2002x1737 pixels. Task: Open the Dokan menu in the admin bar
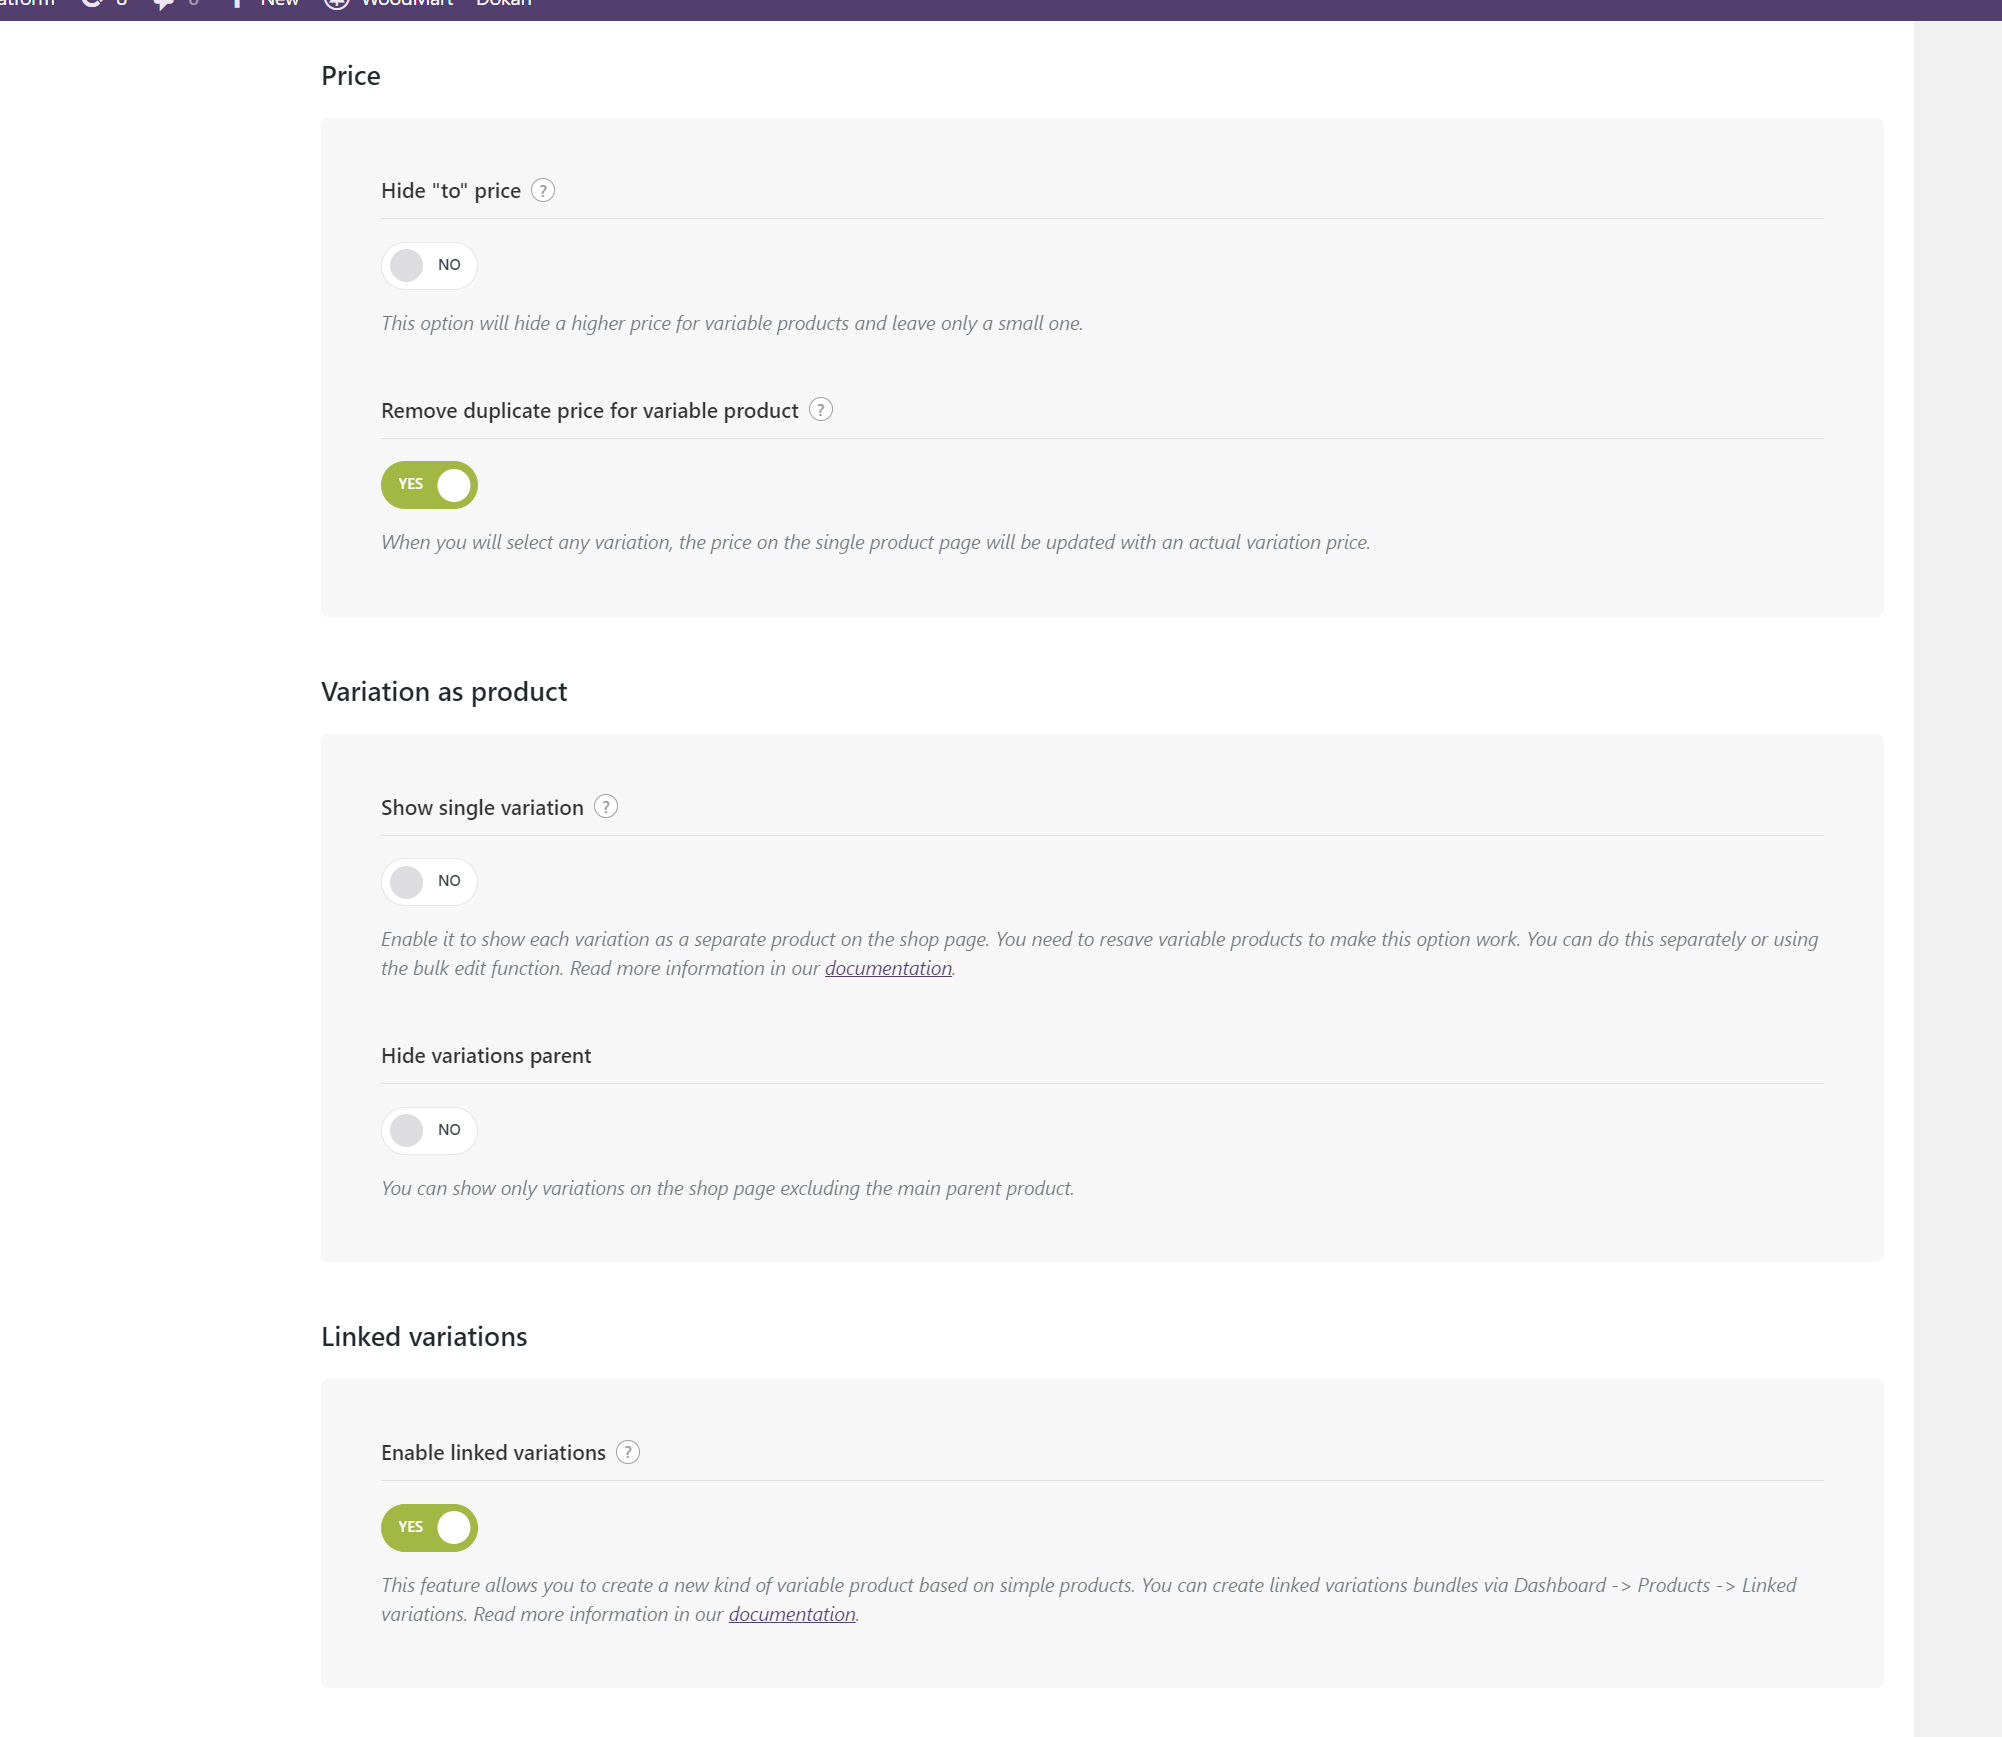tap(504, 4)
